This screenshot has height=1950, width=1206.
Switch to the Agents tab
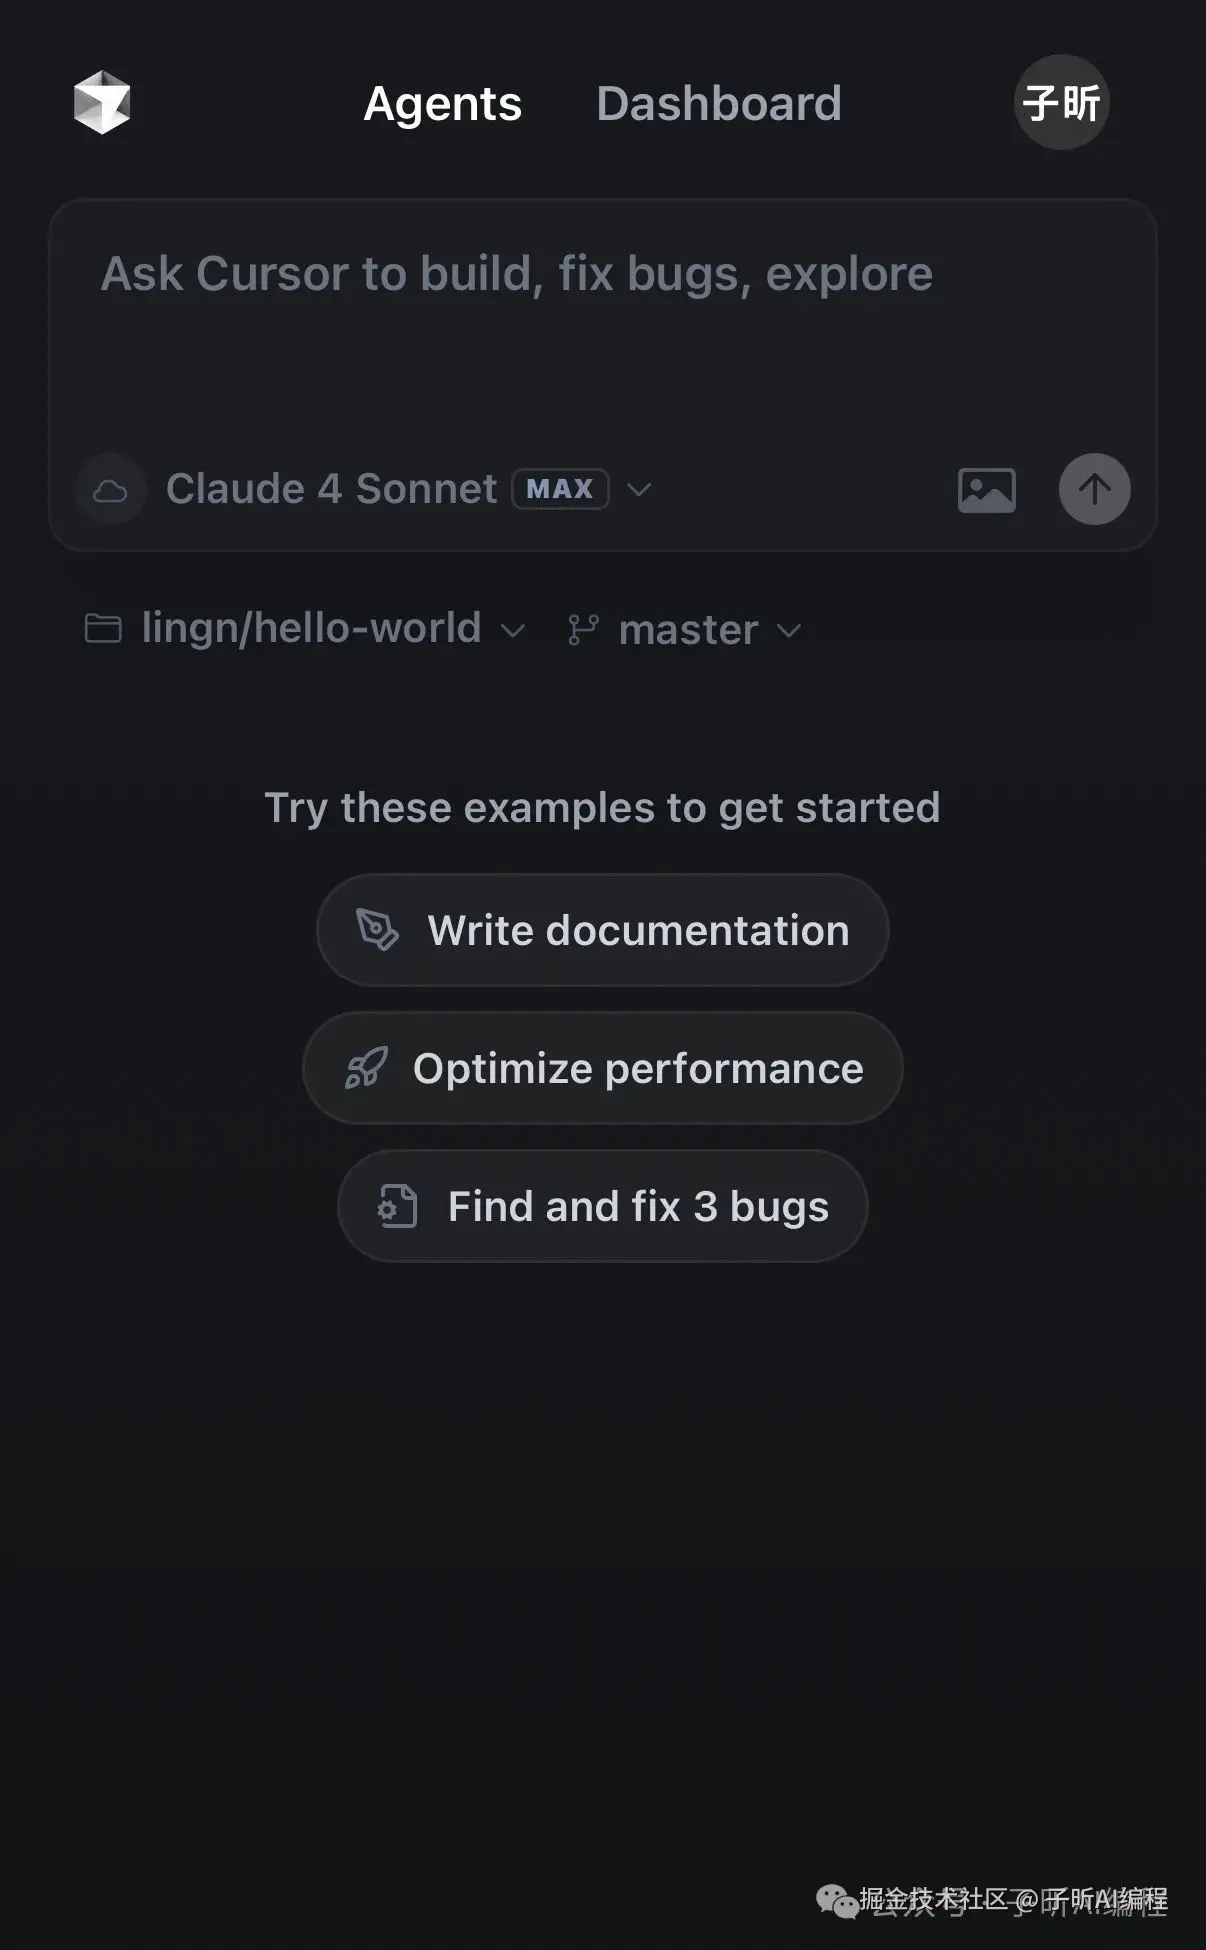coord(442,104)
